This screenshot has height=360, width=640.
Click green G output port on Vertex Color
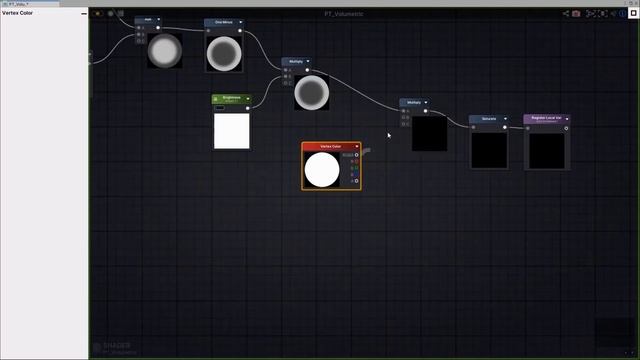356,168
